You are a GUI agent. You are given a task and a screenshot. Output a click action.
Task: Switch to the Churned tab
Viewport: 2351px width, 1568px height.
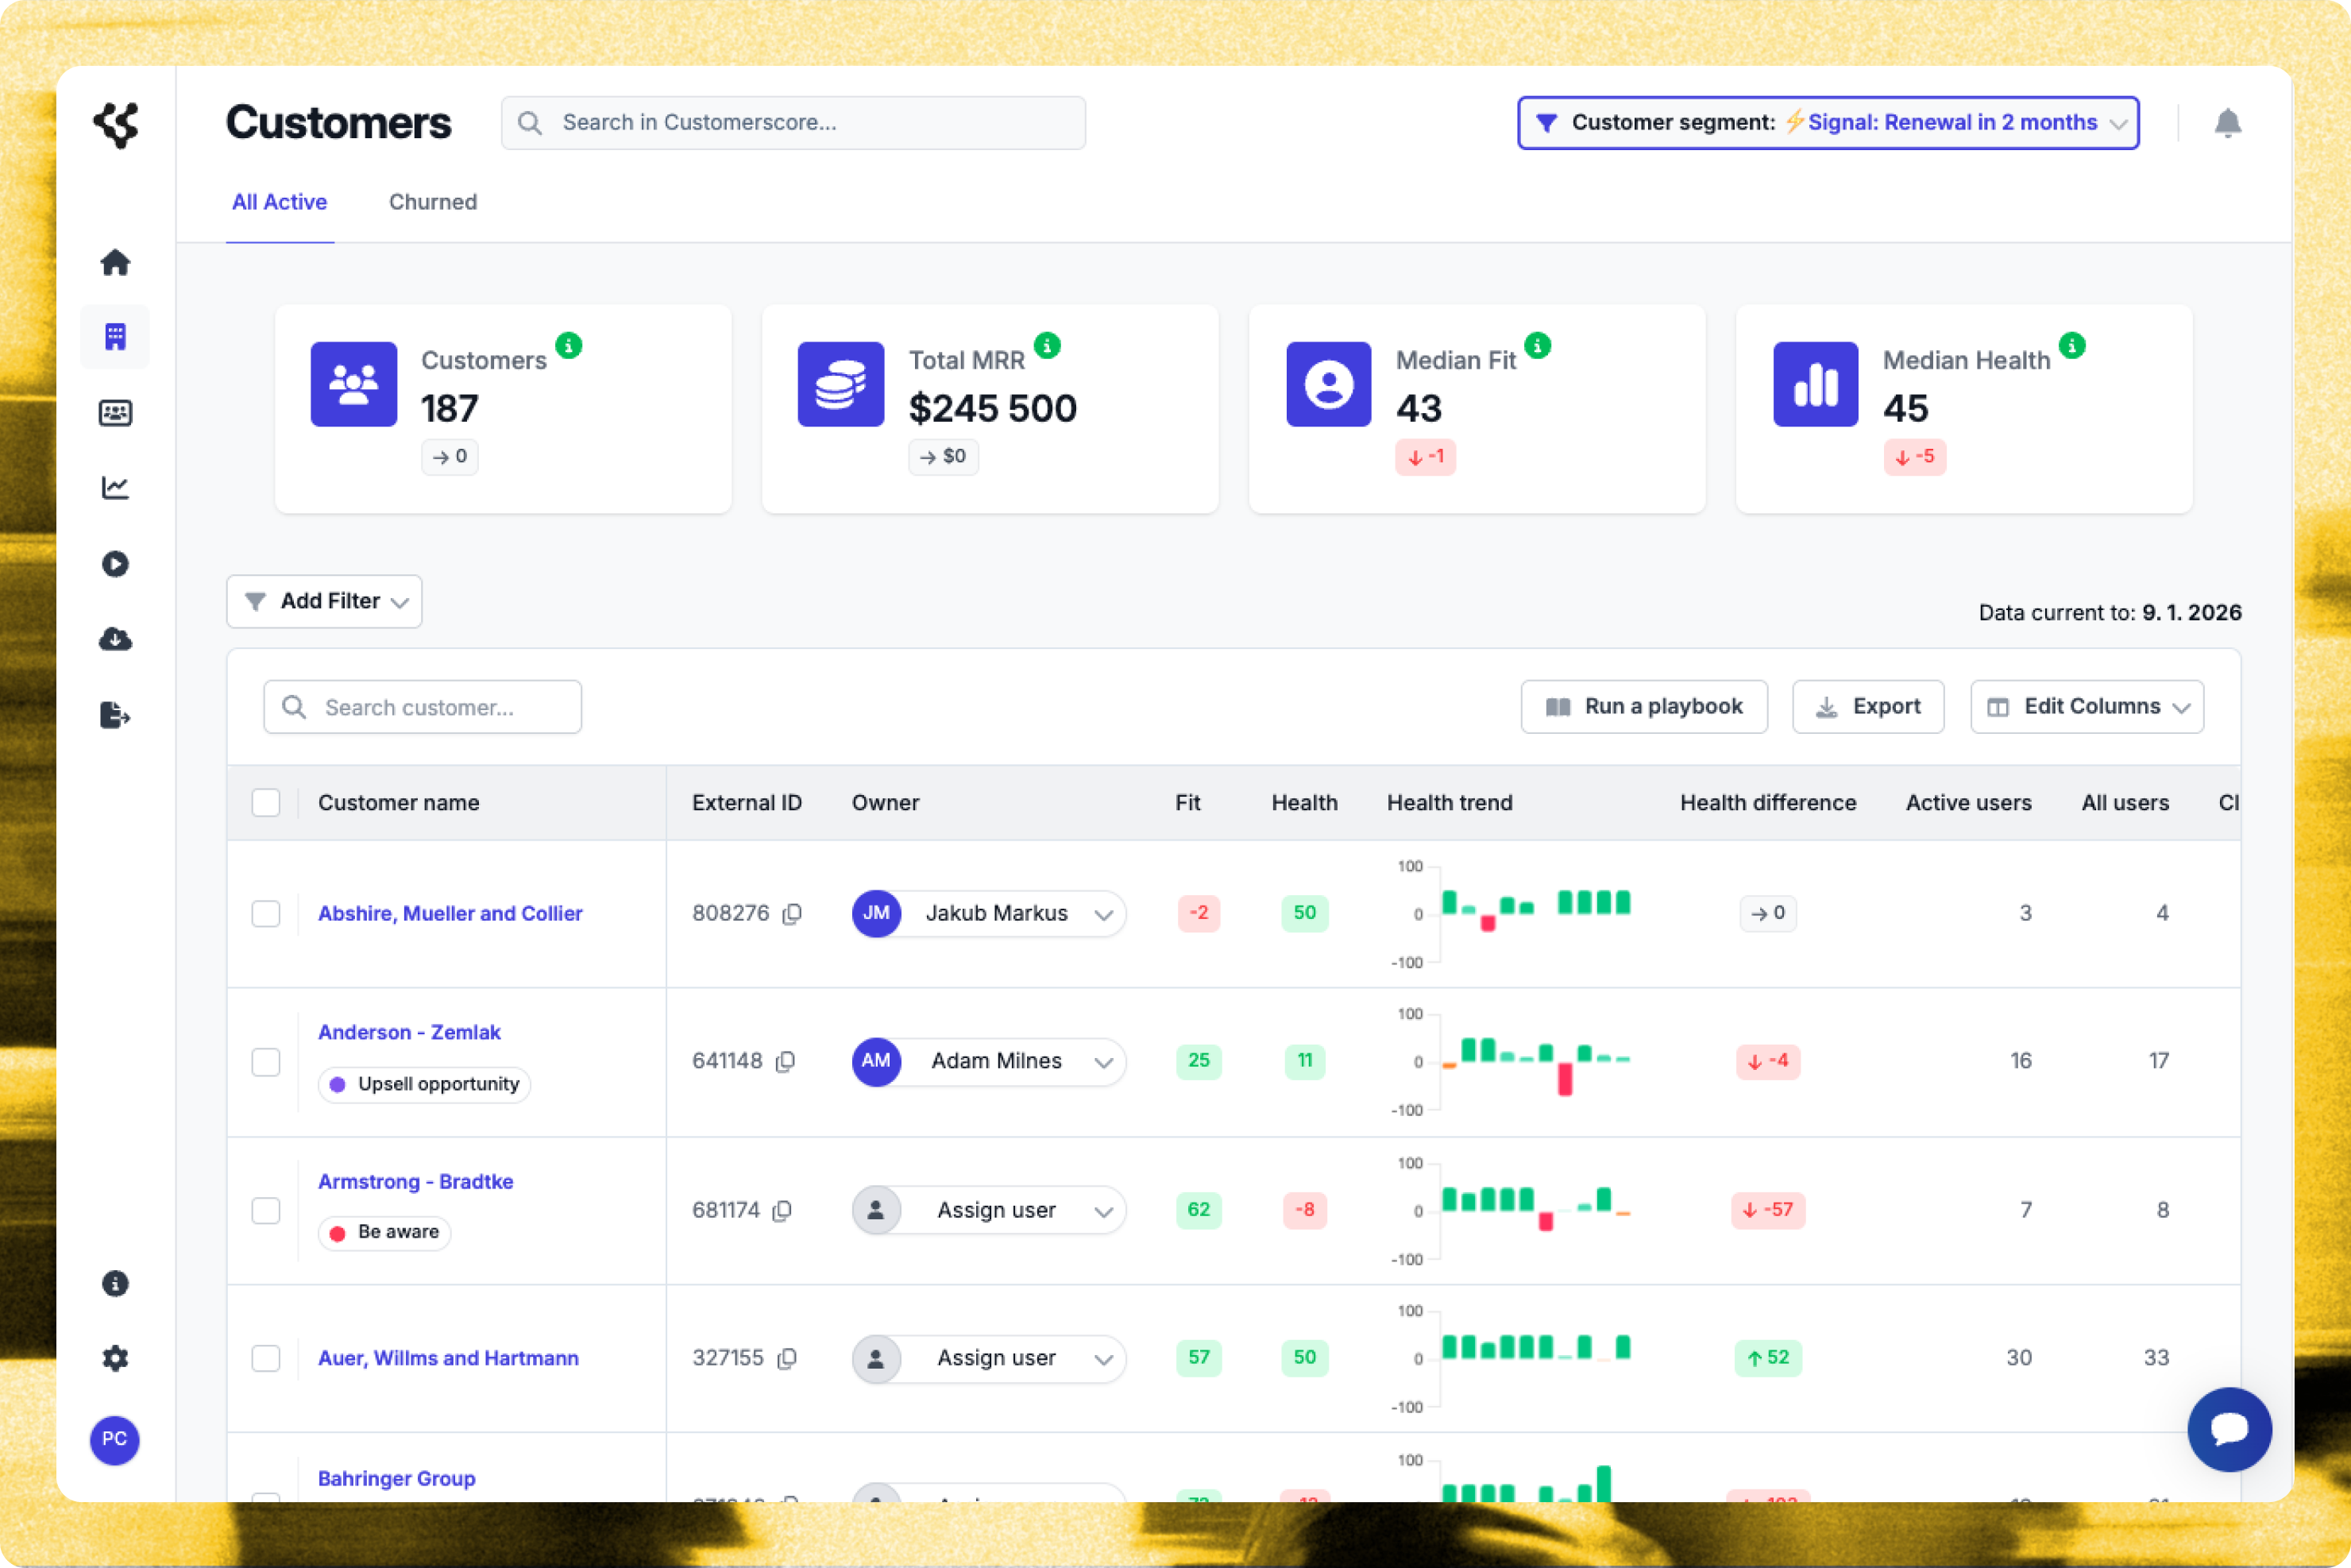tap(432, 202)
